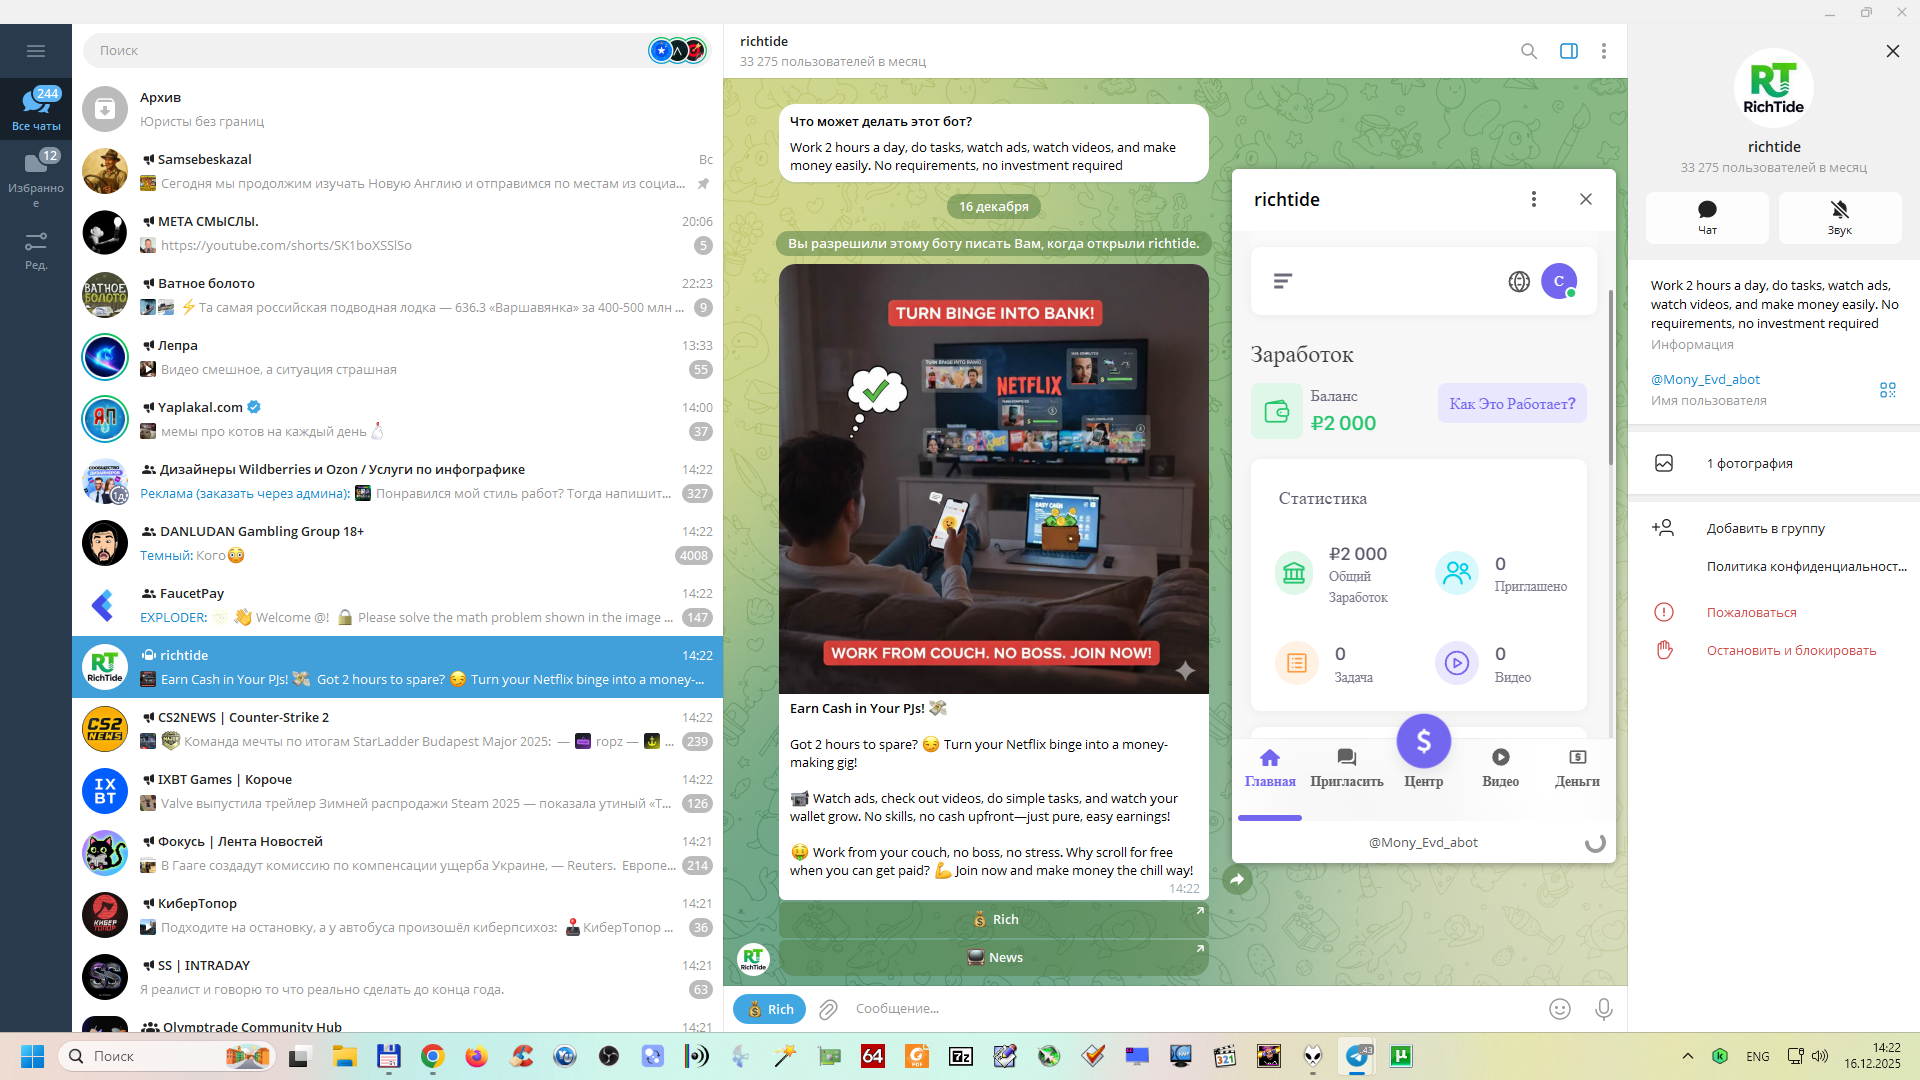Toggle the right info side panel

point(1568,51)
